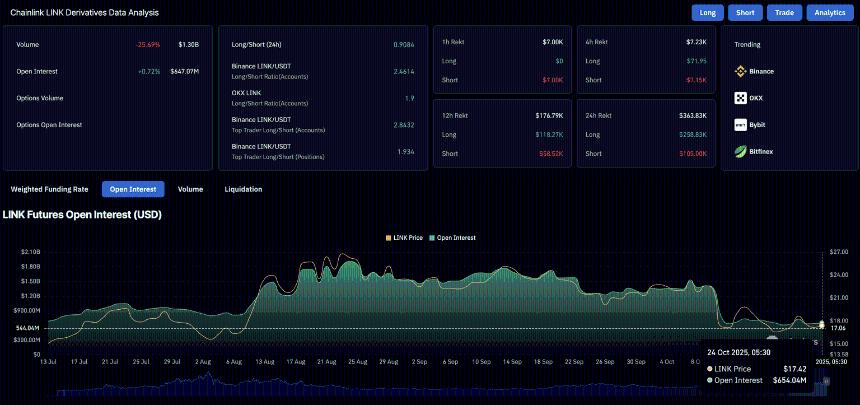Image resolution: width=860 pixels, height=405 pixels.
Task: Toggle the Open Interest legend series
Action: (453, 237)
